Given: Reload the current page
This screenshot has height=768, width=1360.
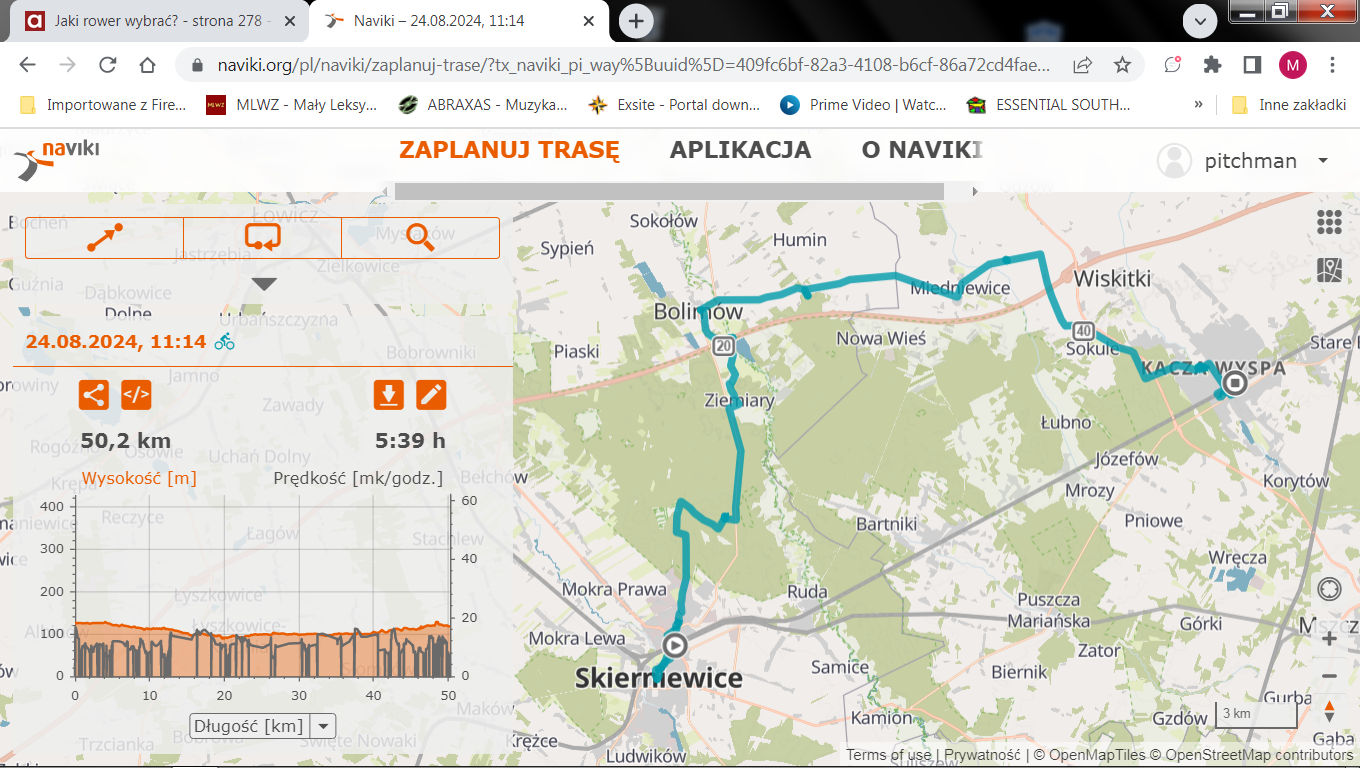Looking at the screenshot, I should (x=108, y=65).
